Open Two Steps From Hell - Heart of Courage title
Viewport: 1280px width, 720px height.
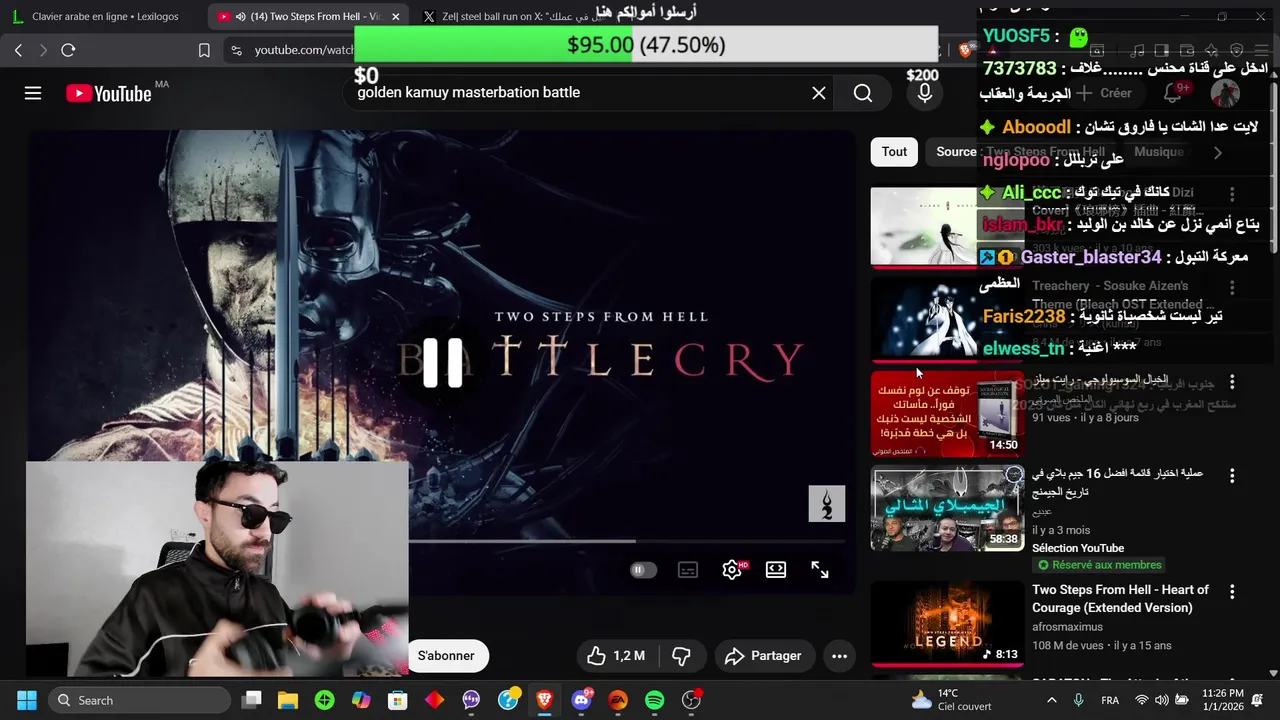[x=1120, y=599]
